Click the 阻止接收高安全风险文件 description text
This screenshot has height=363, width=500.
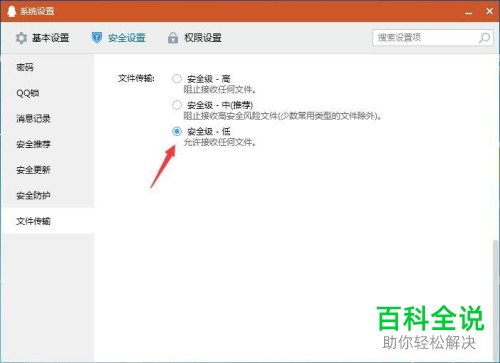[x=283, y=116]
